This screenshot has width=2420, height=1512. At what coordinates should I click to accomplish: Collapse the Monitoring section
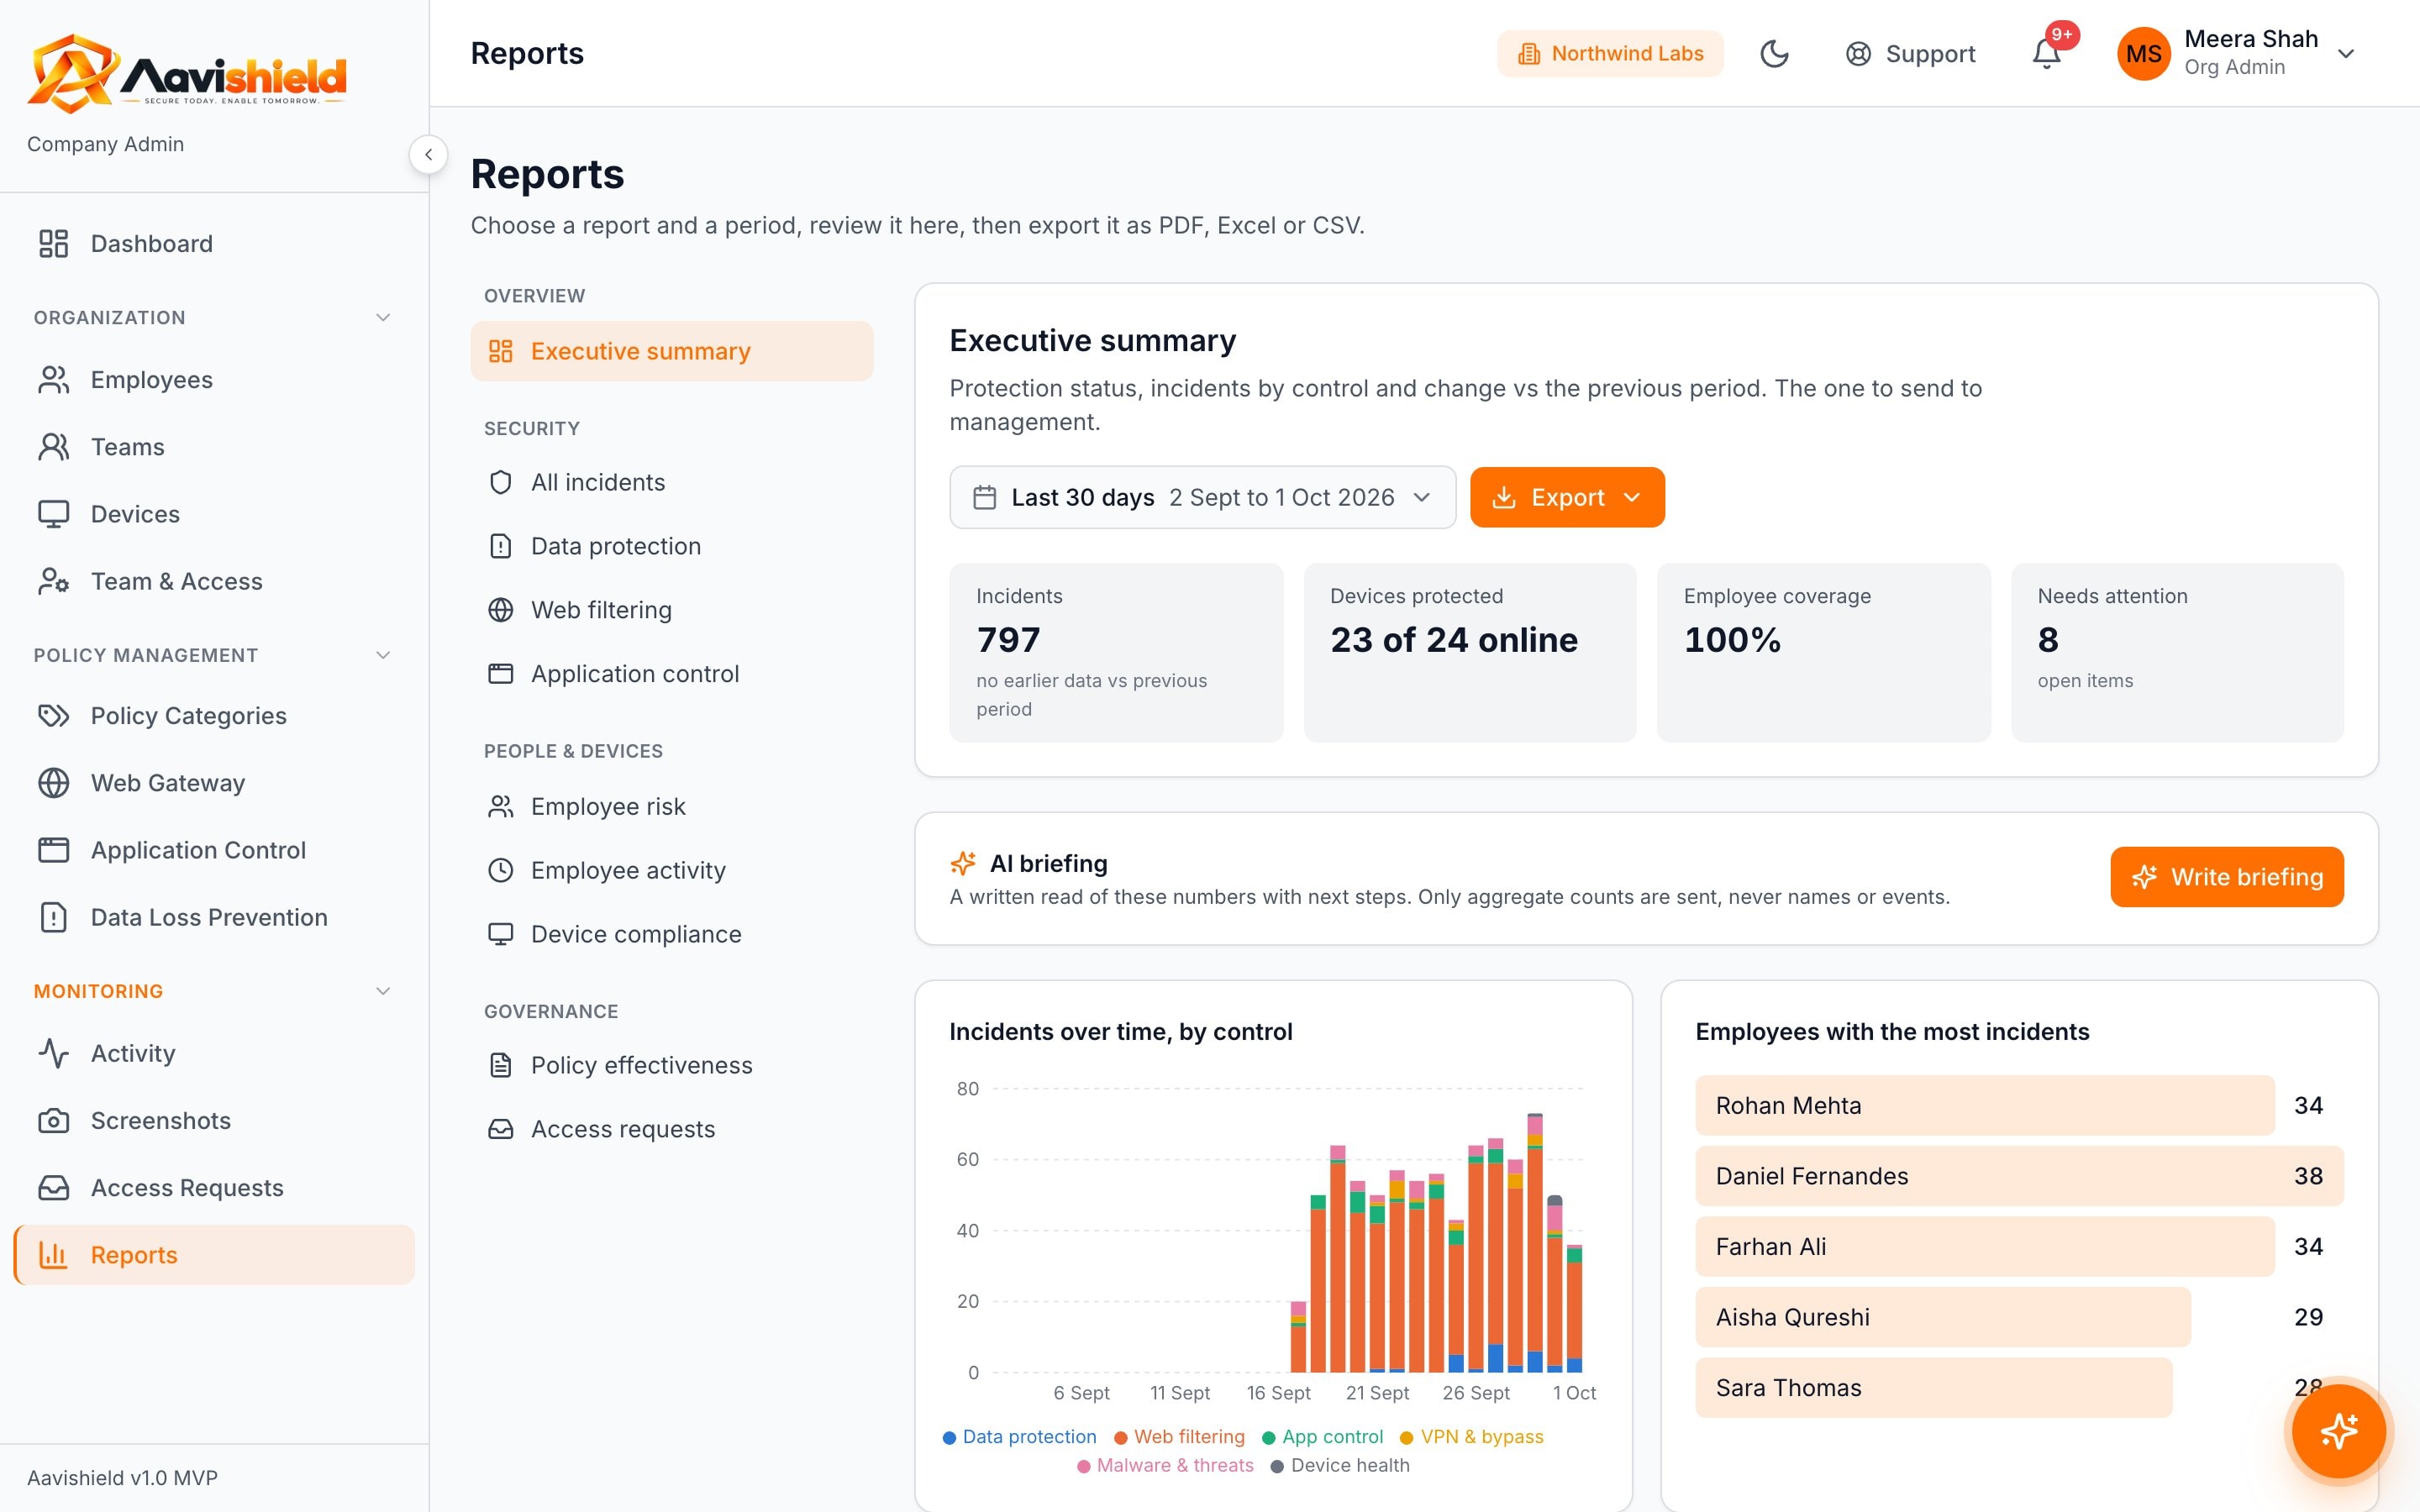[382, 991]
